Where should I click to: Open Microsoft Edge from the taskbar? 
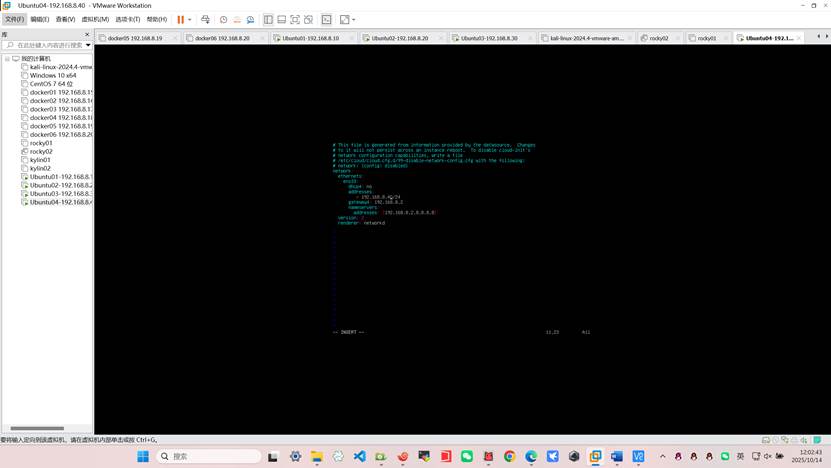531,456
